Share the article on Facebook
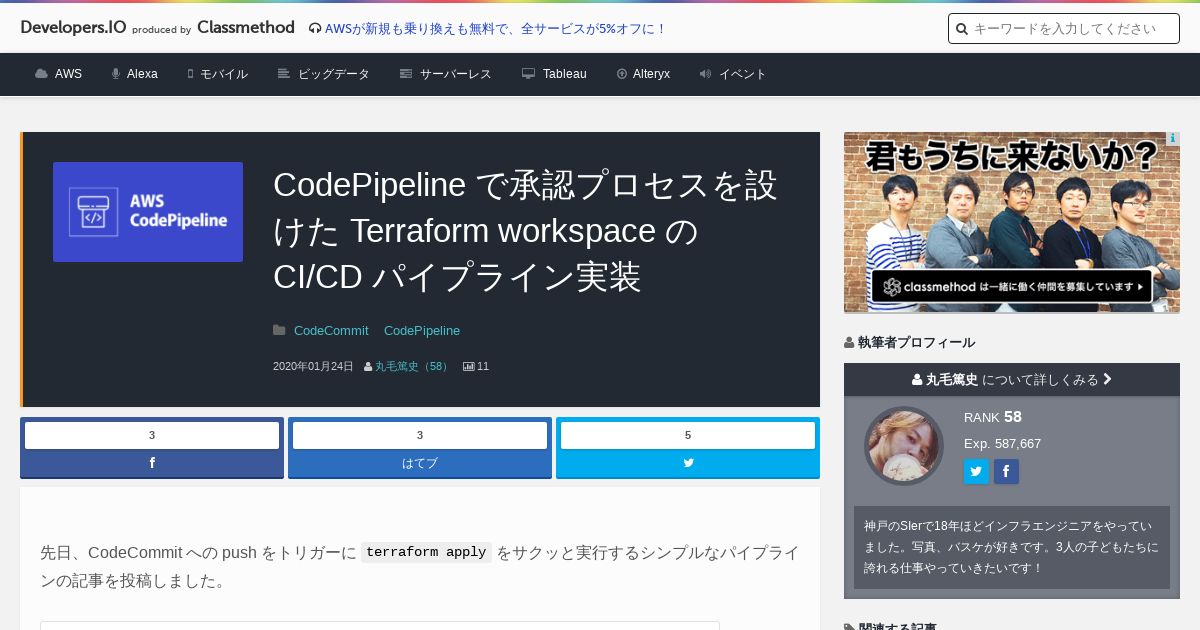1200x630 pixels. pos(152,463)
